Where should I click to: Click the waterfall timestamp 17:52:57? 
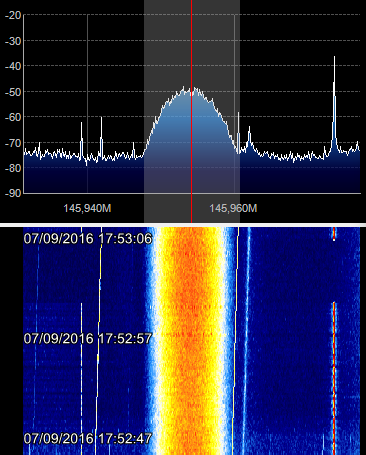(88, 339)
